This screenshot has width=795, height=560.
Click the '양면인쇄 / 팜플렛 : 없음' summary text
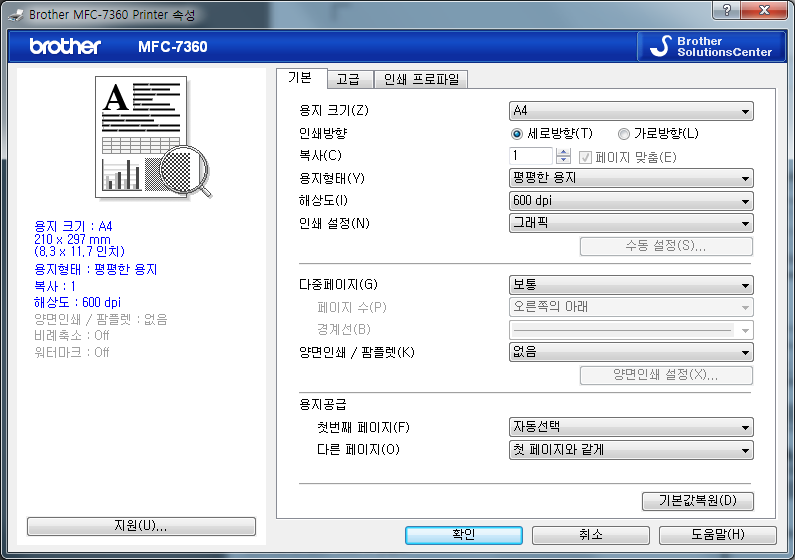pyautogui.click(x=100, y=319)
